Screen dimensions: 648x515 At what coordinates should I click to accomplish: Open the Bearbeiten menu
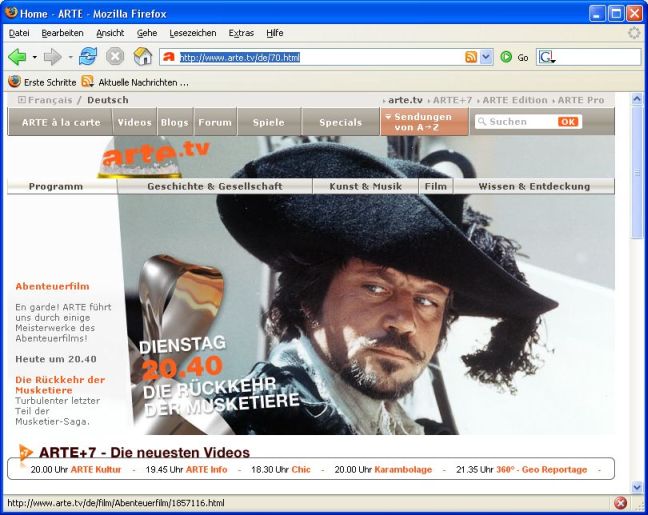(62, 33)
